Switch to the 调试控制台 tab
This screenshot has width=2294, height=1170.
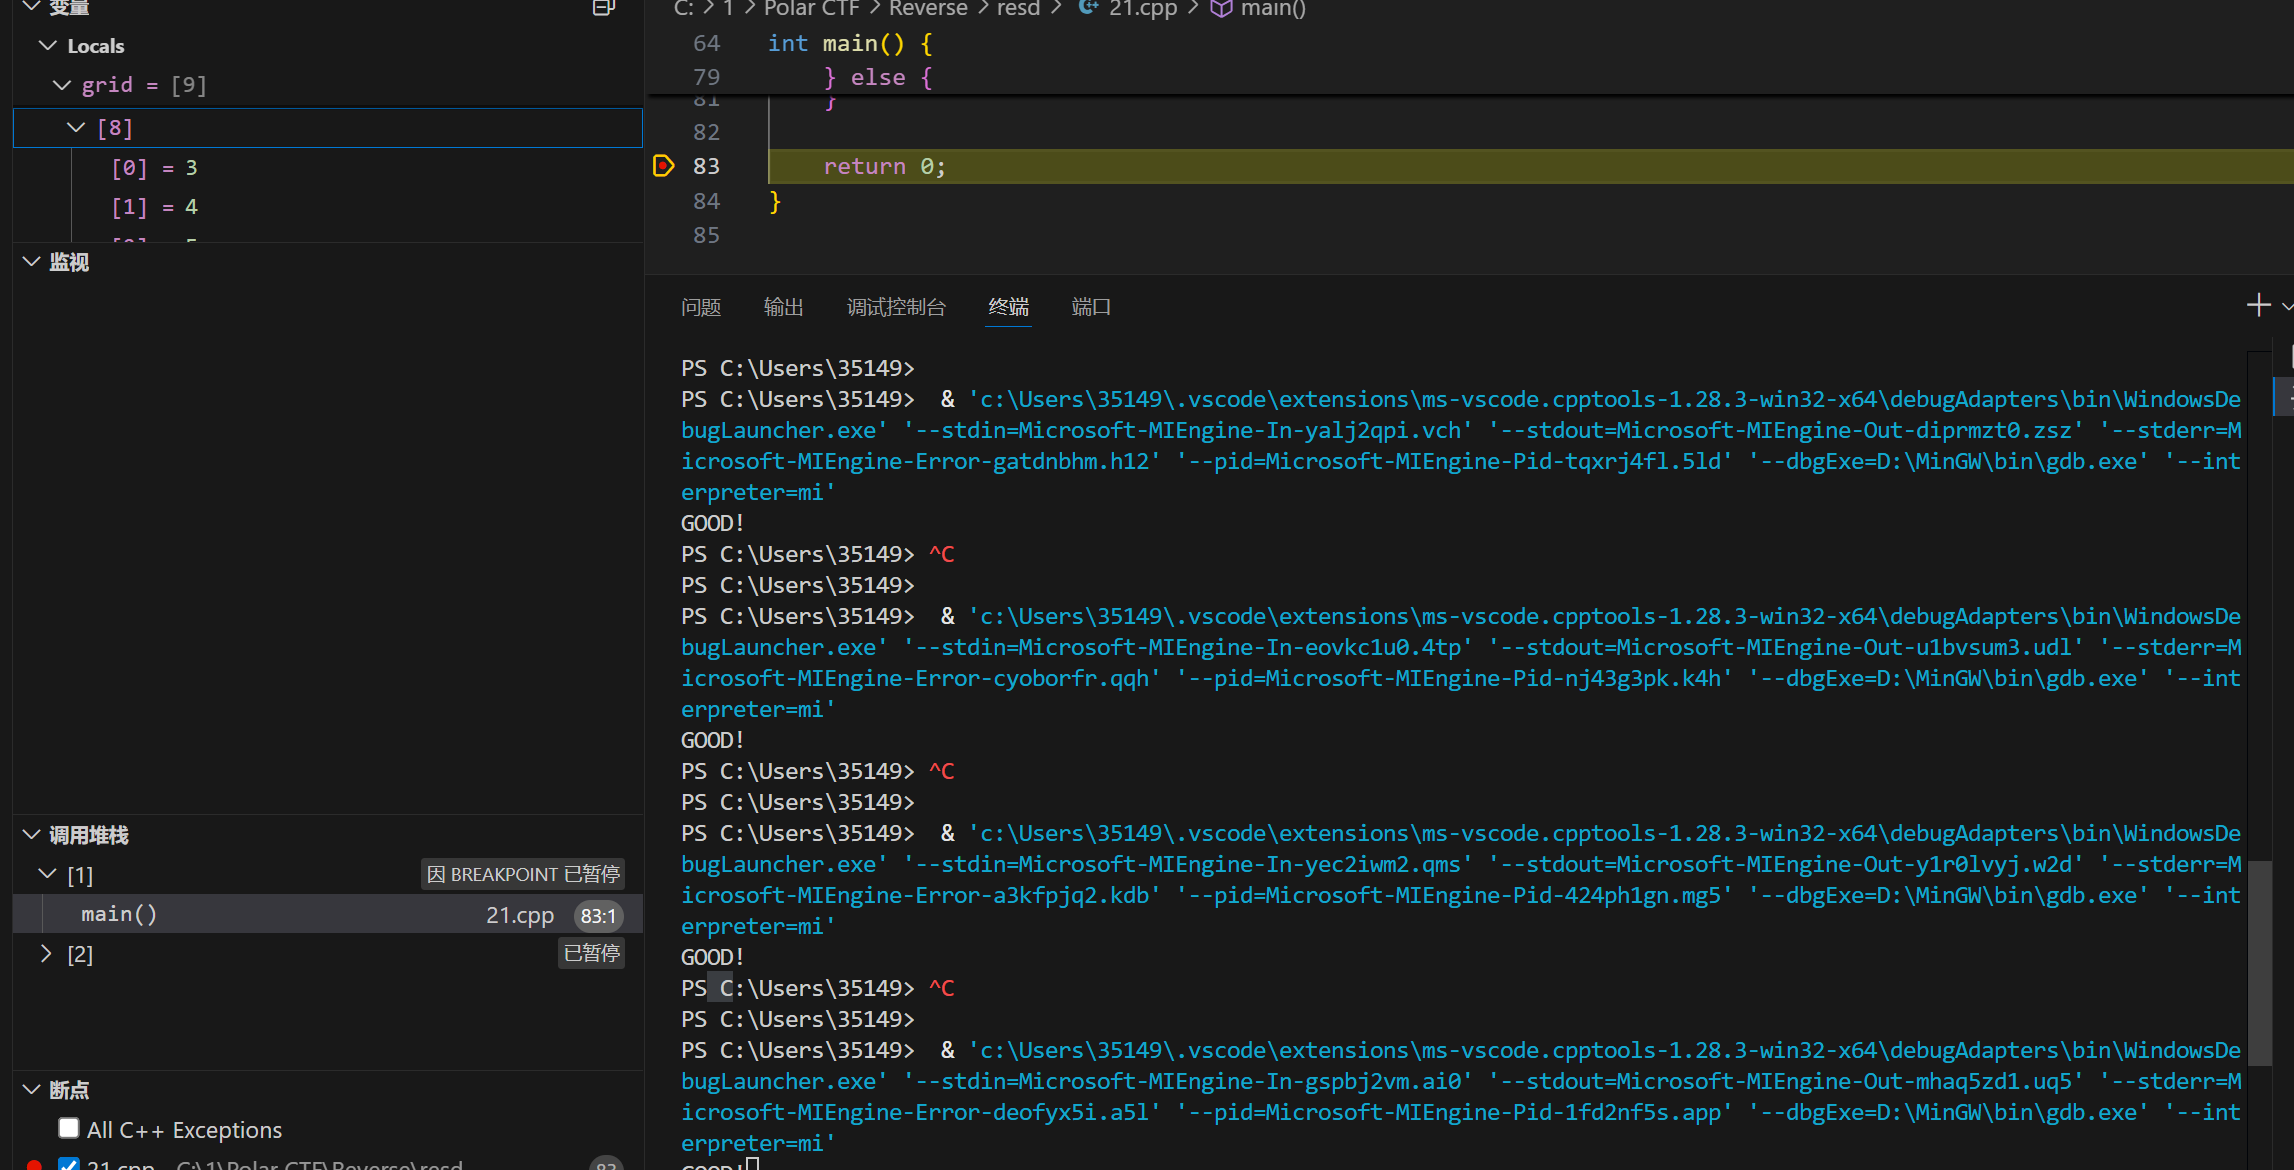click(895, 307)
